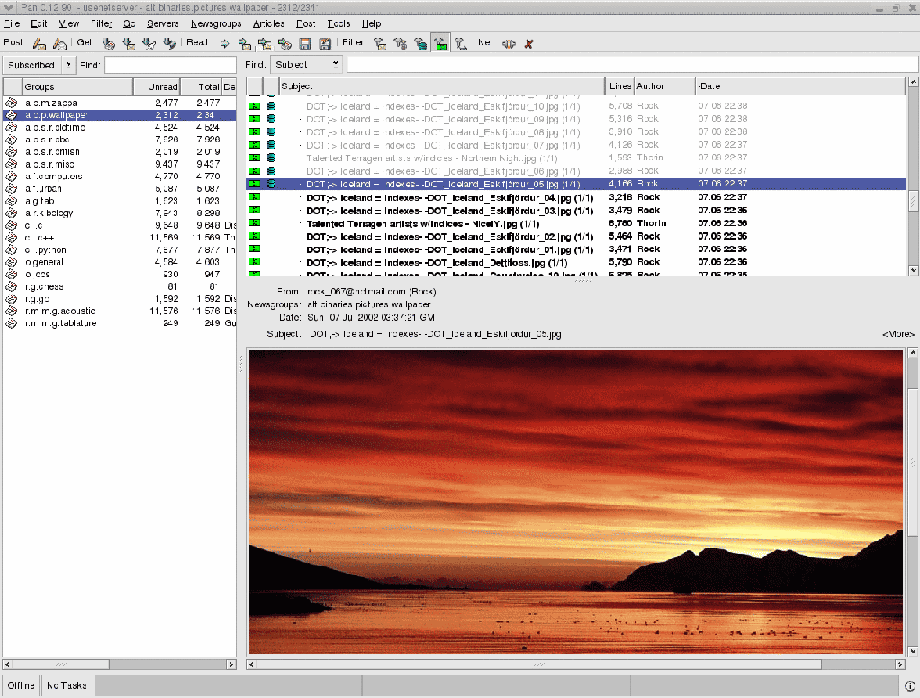Screen dimensions: 920x698
Task: Click the save article floppy disk icon
Action: (x=305, y=44)
